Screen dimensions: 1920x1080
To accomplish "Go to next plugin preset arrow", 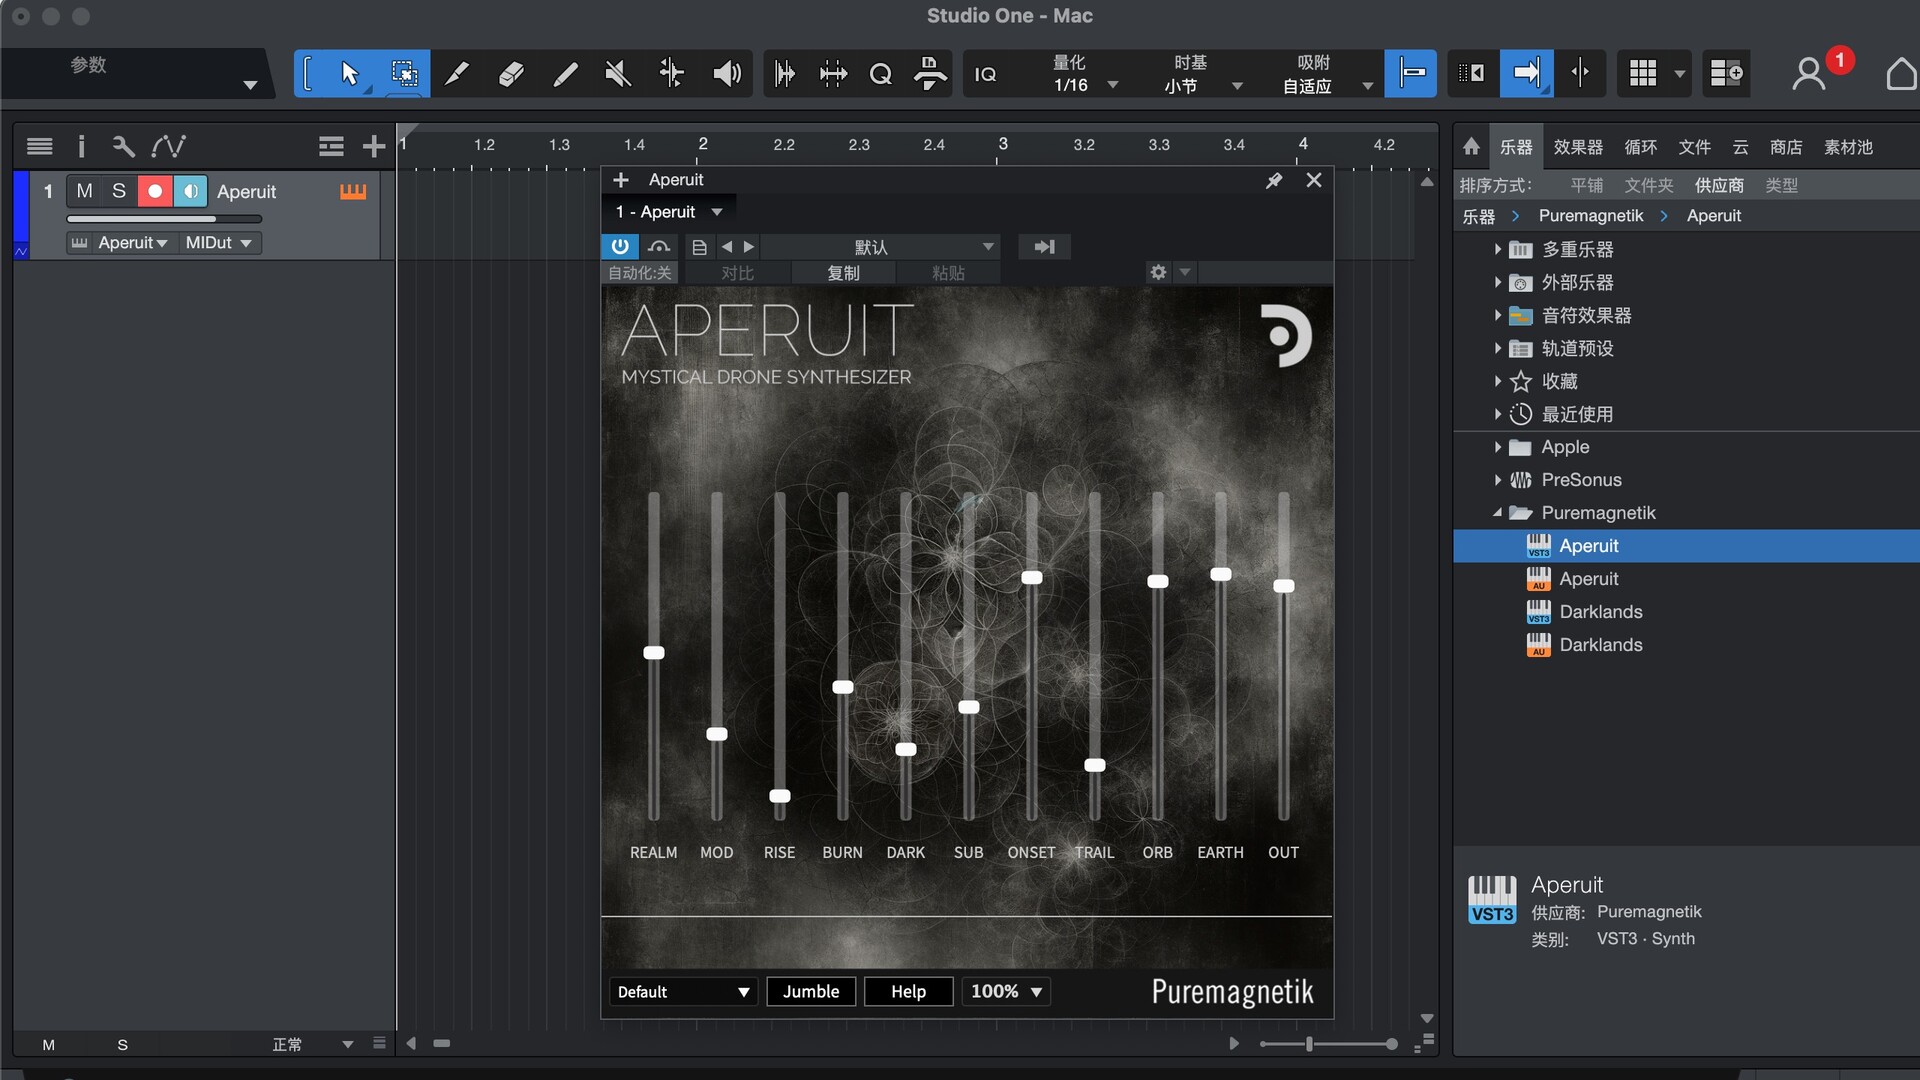I will tap(749, 247).
